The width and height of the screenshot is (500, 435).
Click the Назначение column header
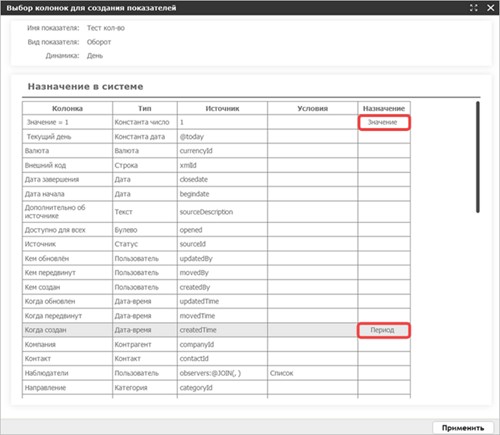click(x=384, y=108)
